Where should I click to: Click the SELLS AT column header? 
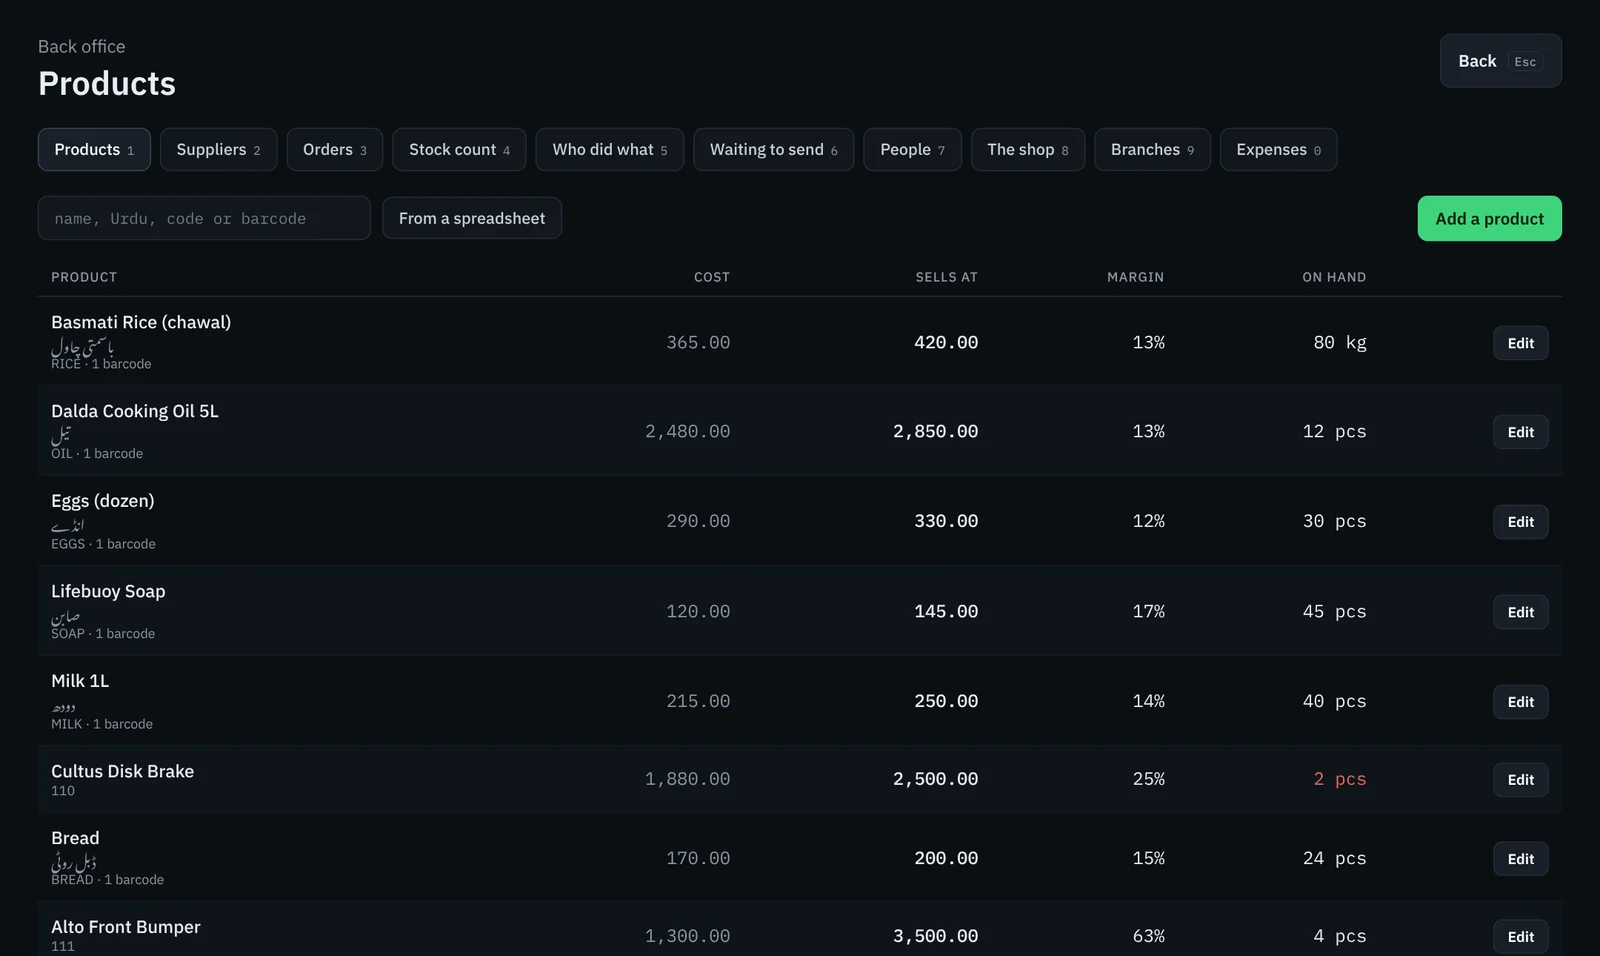click(946, 277)
